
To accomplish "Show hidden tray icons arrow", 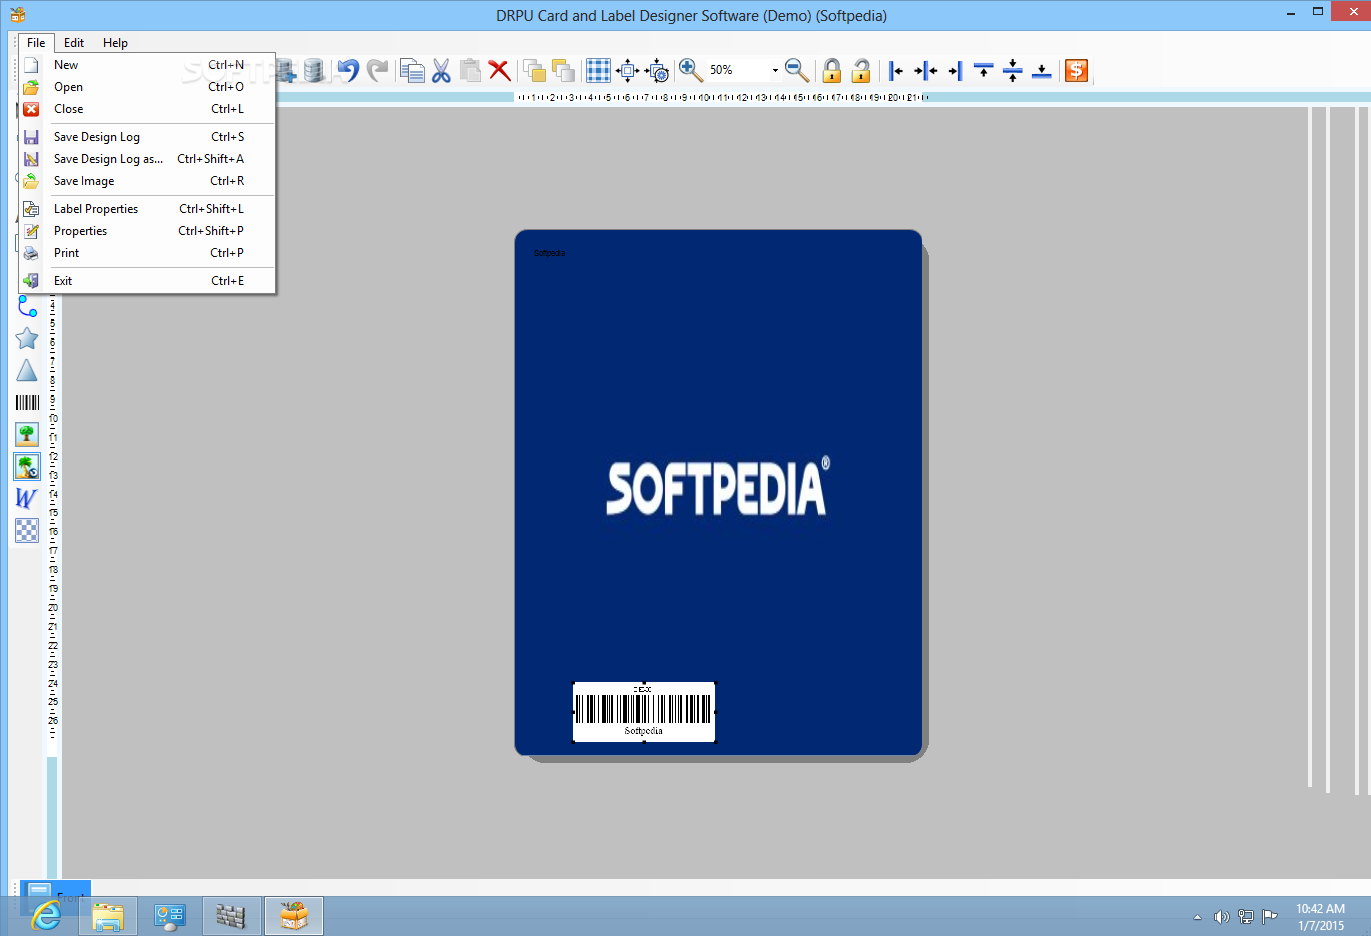I will click(1197, 917).
